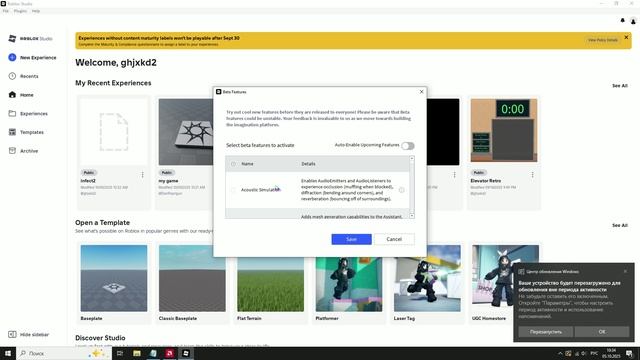Show hidden system tray icons
The width and height of the screenshot is (640, 360).
point(560,353)
